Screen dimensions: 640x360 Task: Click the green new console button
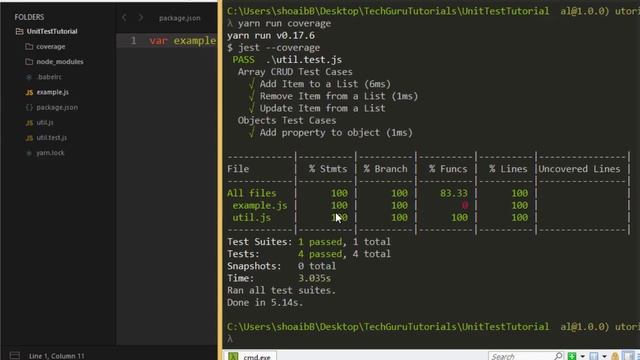coord(572,356)
